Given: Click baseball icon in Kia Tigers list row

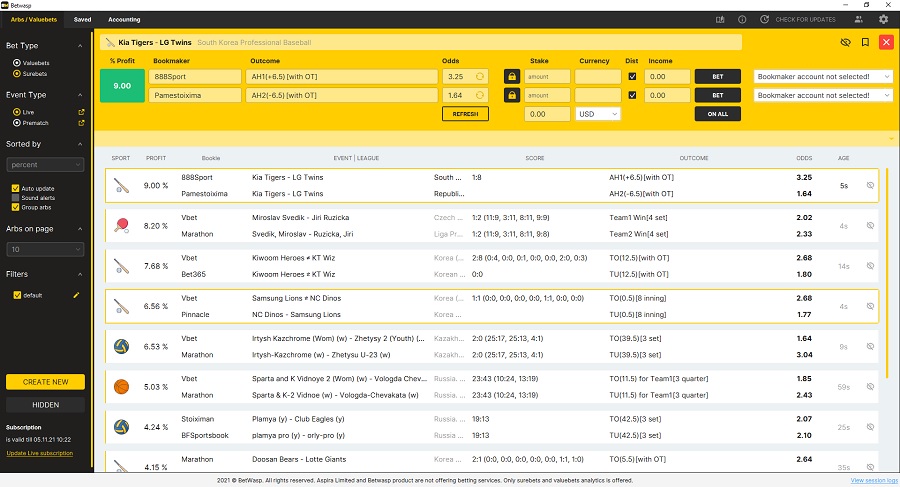Looking at the screenshot, I should pyautogui.click(x=121, y=185).
